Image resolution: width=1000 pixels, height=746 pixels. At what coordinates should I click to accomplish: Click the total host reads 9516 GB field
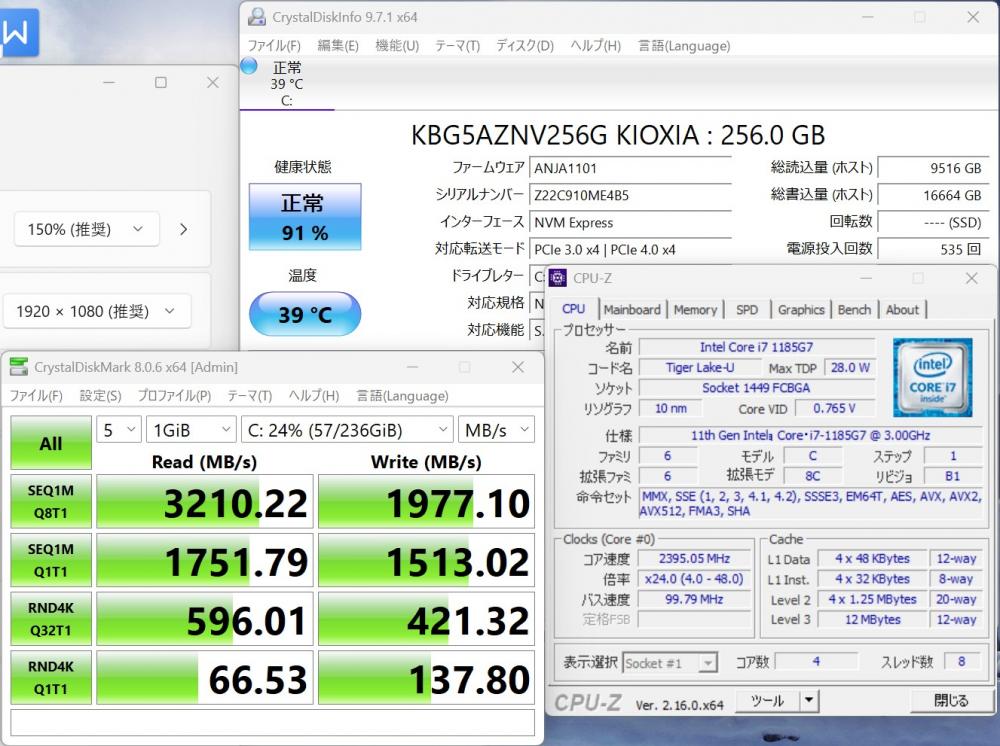[934, 168]
